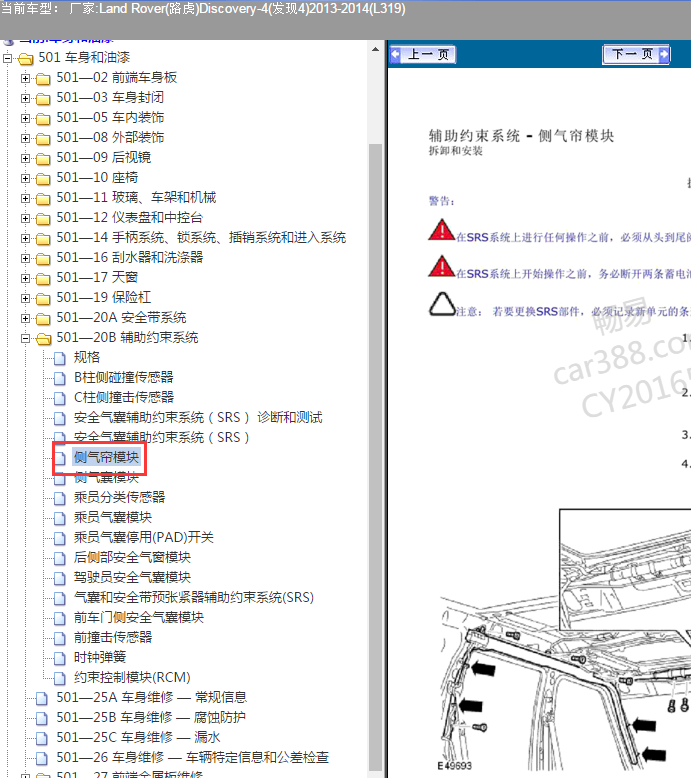Click folder icon of 501—19 保险杠

43,299
